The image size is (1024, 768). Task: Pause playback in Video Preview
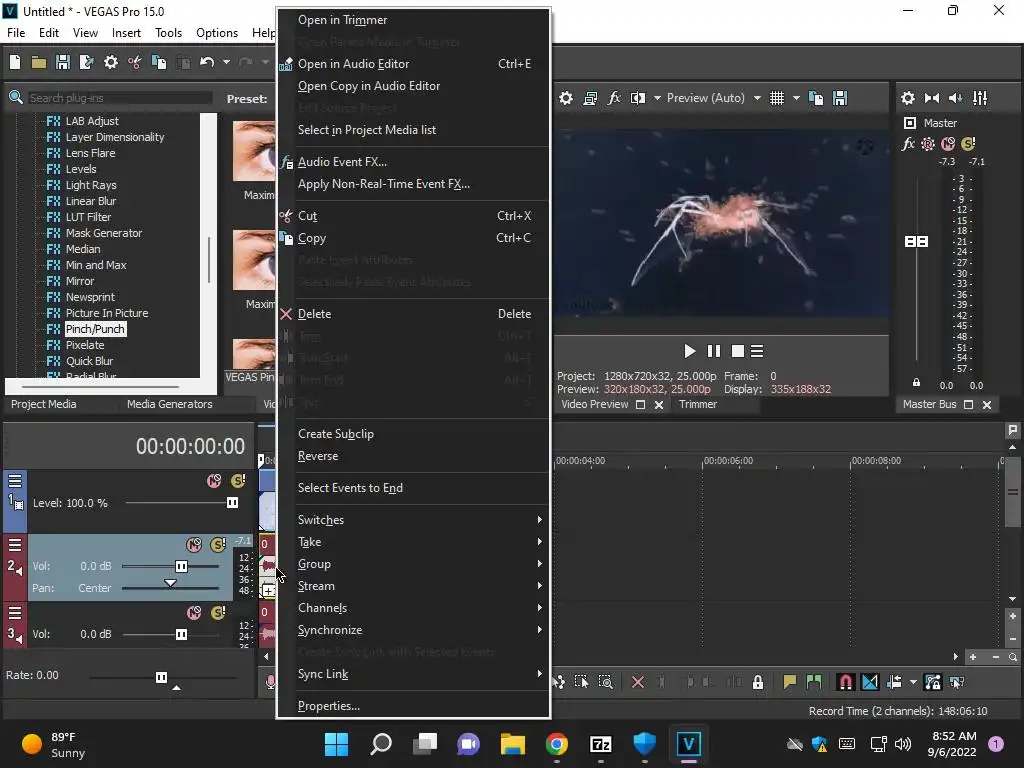(x=714, y=351)
